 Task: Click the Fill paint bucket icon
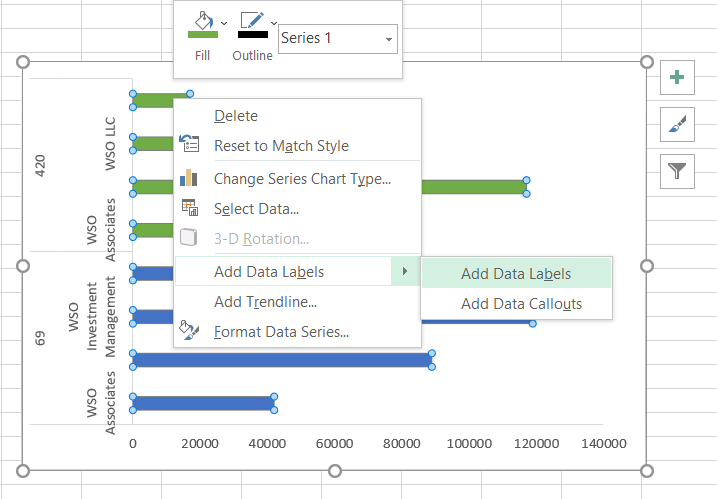point(202,21)
